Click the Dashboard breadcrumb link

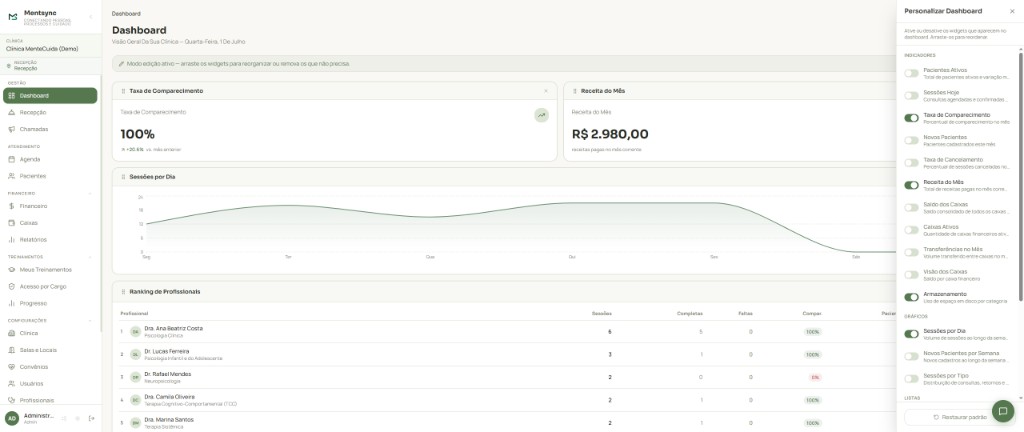coord(126,13)
